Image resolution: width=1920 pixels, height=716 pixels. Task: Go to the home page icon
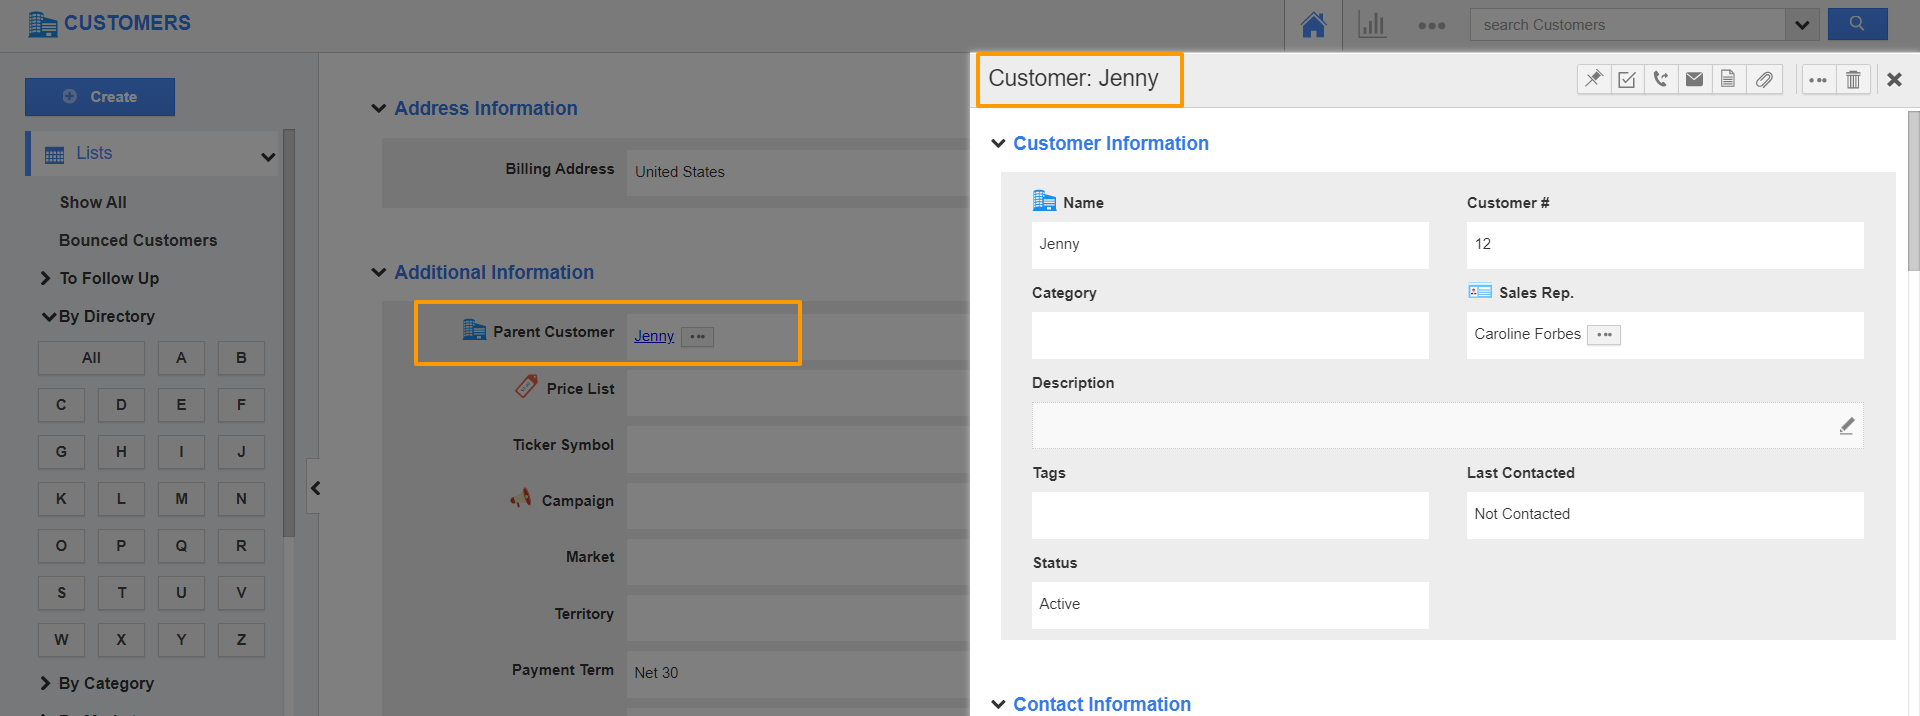(x=1313, y=25)
